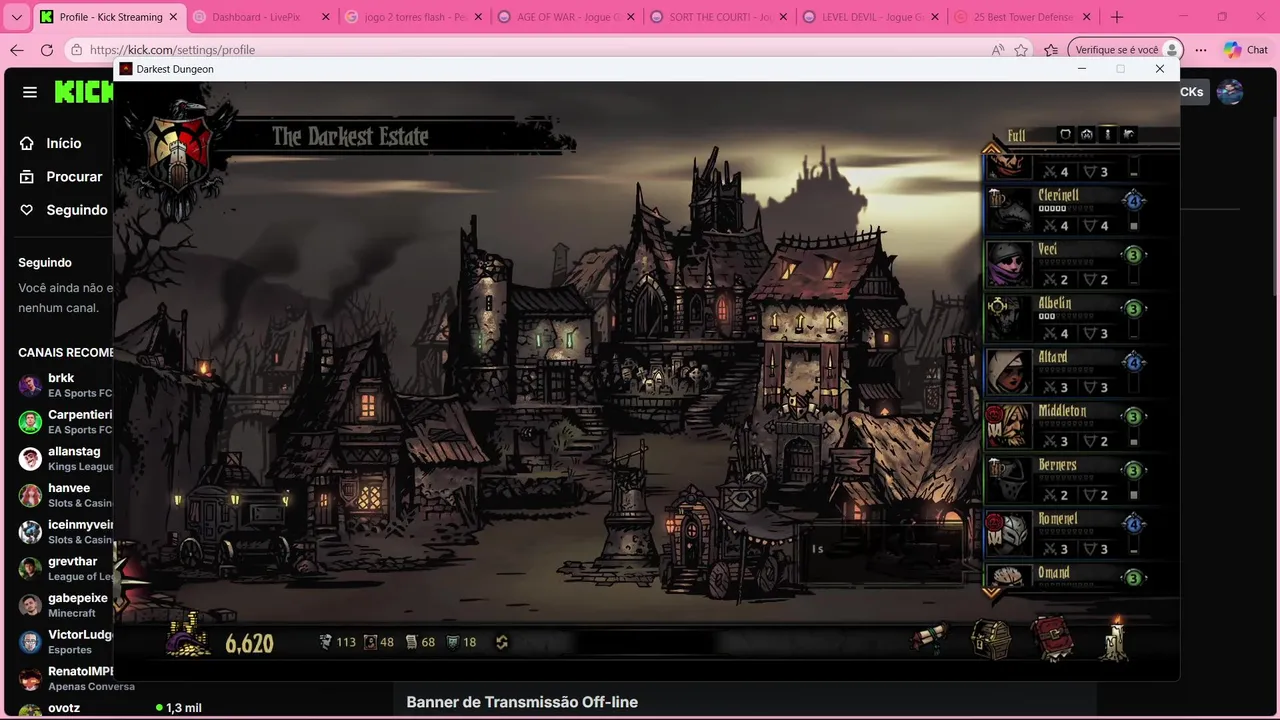The width and height of the screenshot is (1280, 720).
Task: Click the portraits heirloom icon showing 48
Action: (370, 642)
